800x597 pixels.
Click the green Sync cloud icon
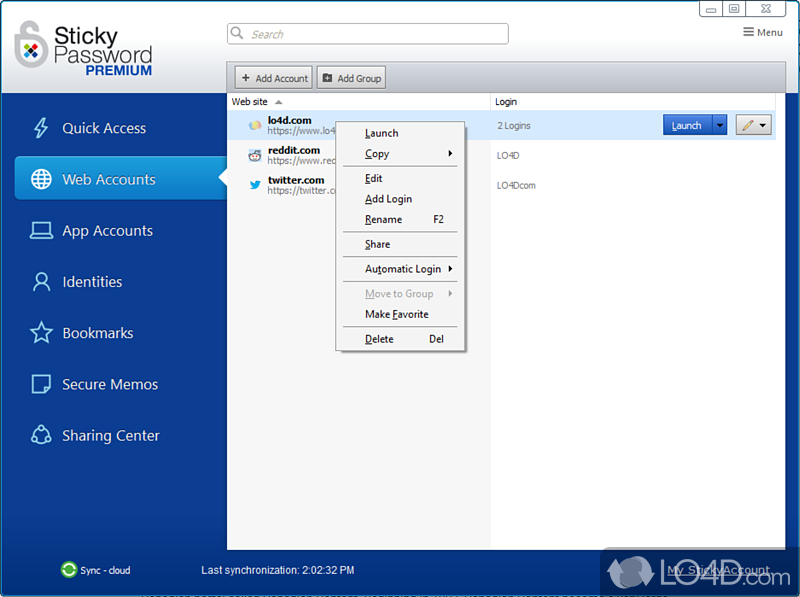click(68, 570)
